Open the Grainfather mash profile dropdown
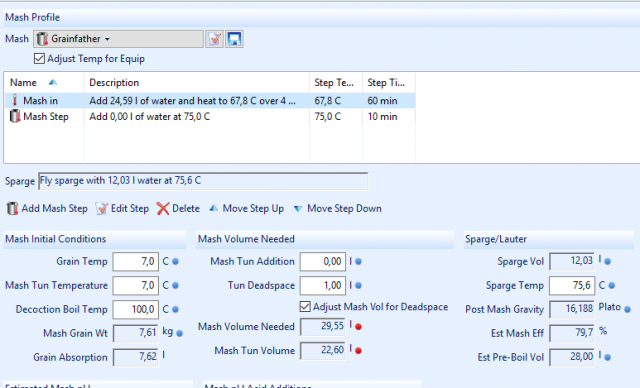The image size is (640, 388). tap(118, 39)
